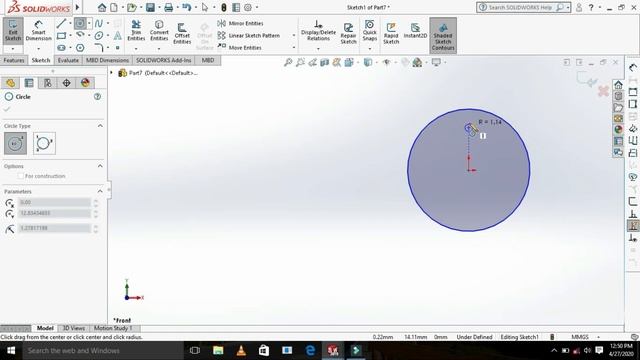Click the Zoom to Fit icon
This screenshot has width=640, height=360.
pos(288,62)
